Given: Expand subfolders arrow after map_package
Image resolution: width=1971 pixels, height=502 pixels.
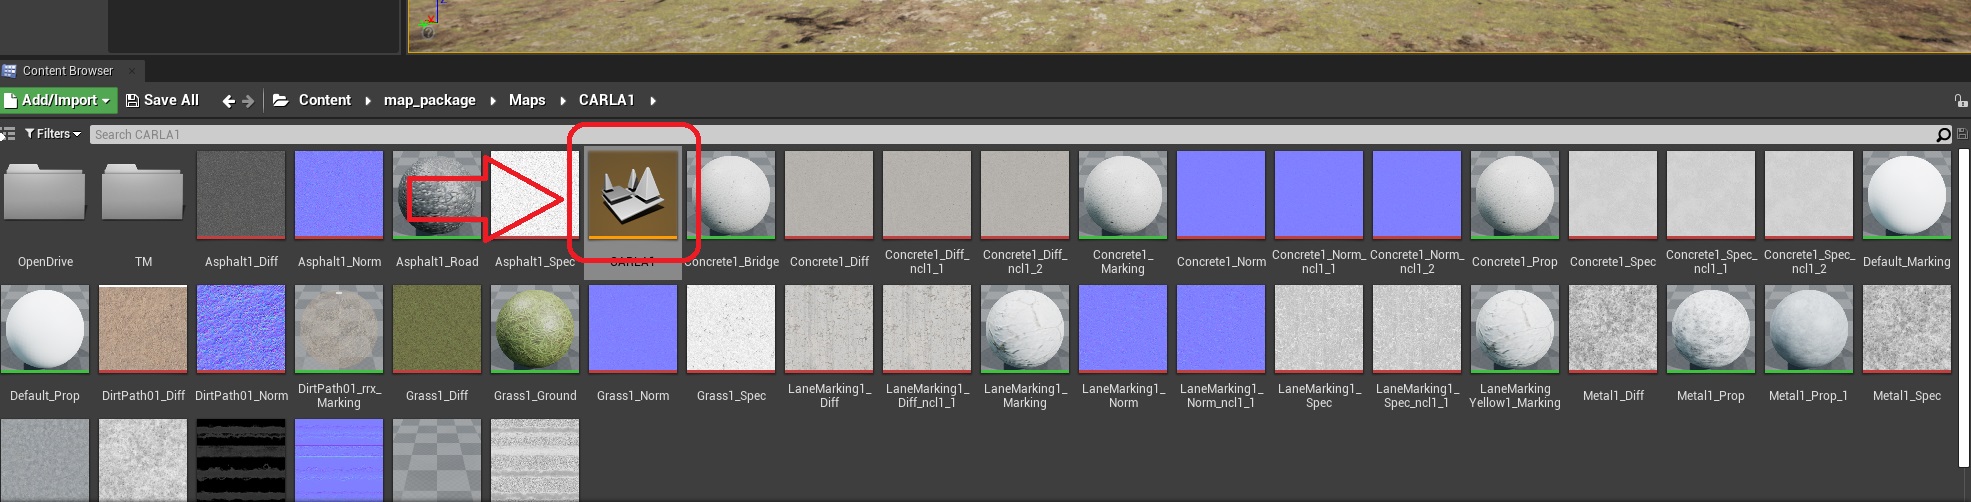Looking at the screenshot, I should click(493, 100).
